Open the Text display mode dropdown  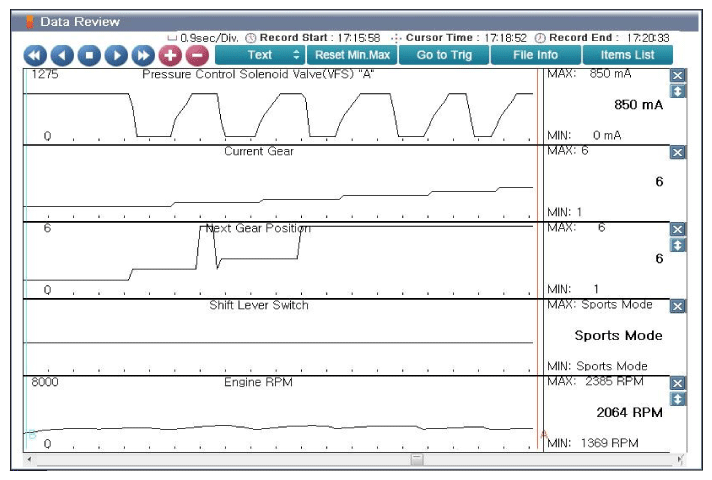coord(260,55)
